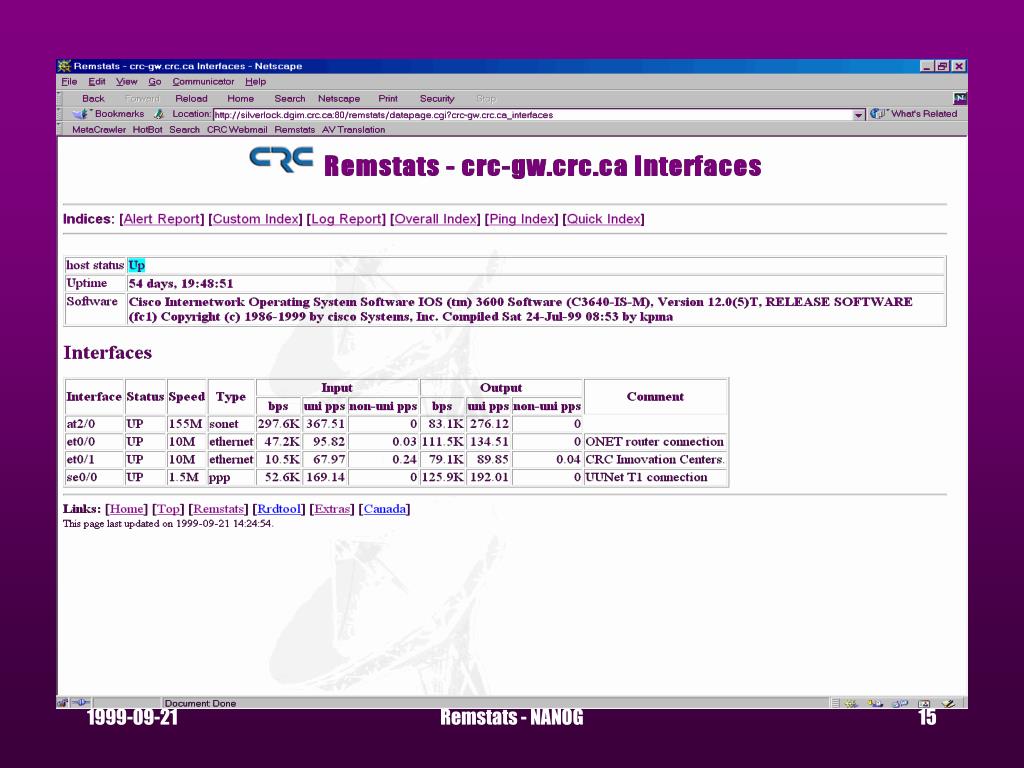The image size is (1024, 768).
Task: Follow the Alert Report index link
Action: (x=162, y=219)
